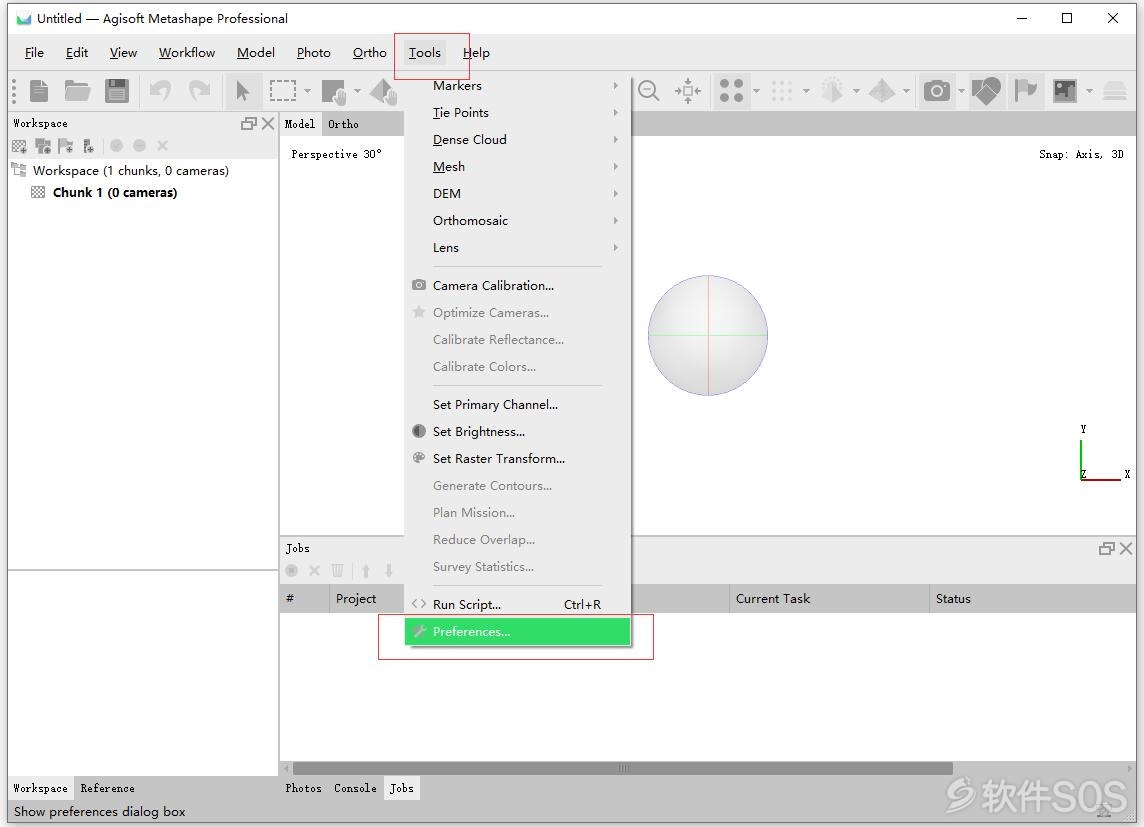Viewport: 1144px width, 827px height.
Task: Expand the Orthomosaic submenu
Action: (517, 221)
